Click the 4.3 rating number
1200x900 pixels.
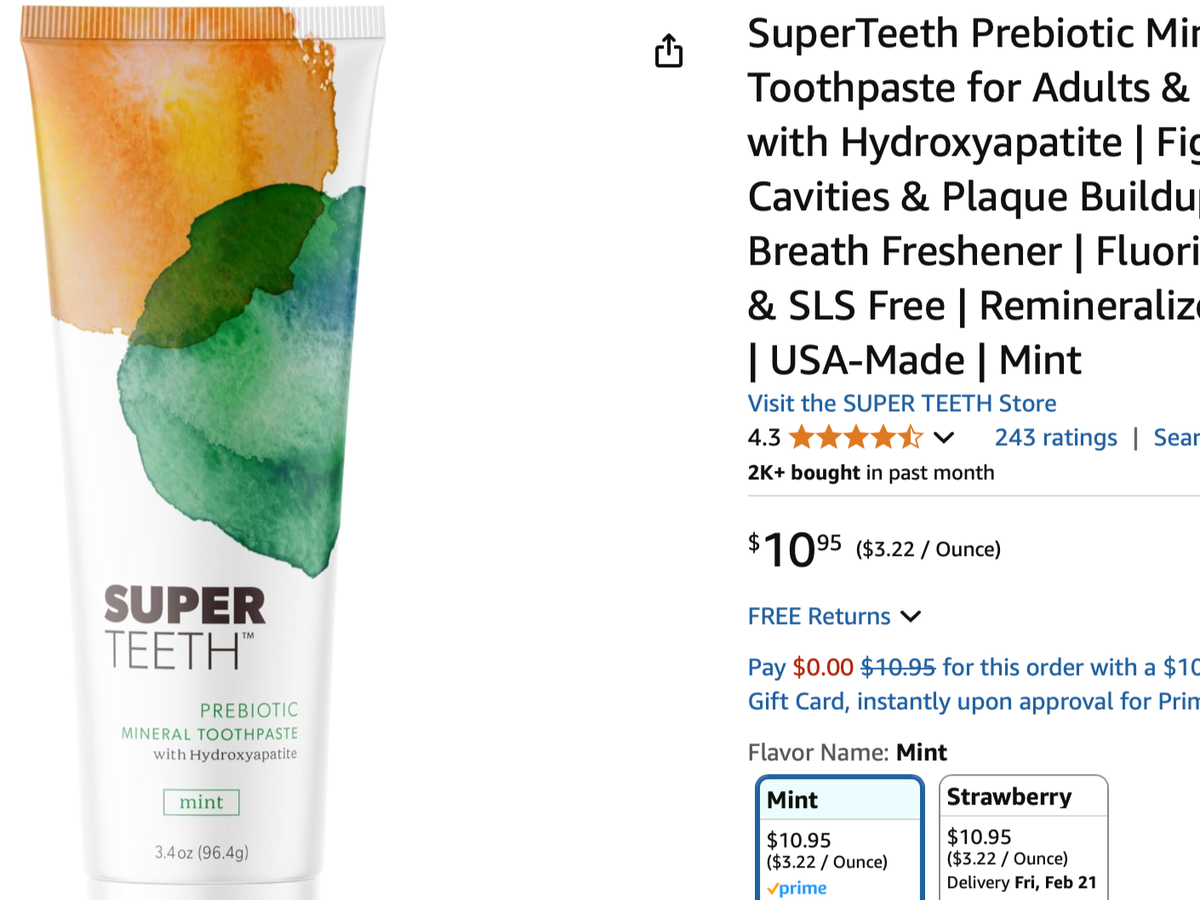click(764, 438)
